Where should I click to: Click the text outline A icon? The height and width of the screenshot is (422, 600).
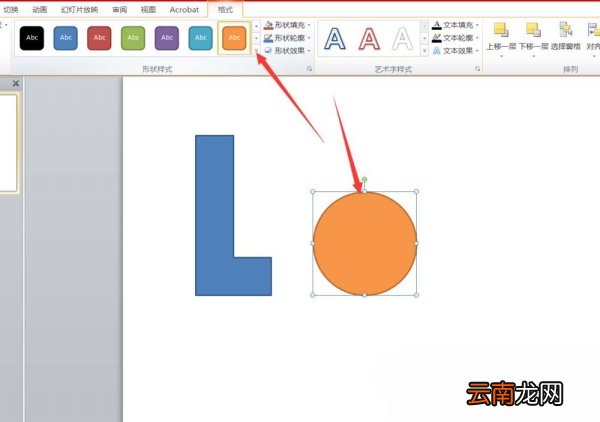pos(437,38)
